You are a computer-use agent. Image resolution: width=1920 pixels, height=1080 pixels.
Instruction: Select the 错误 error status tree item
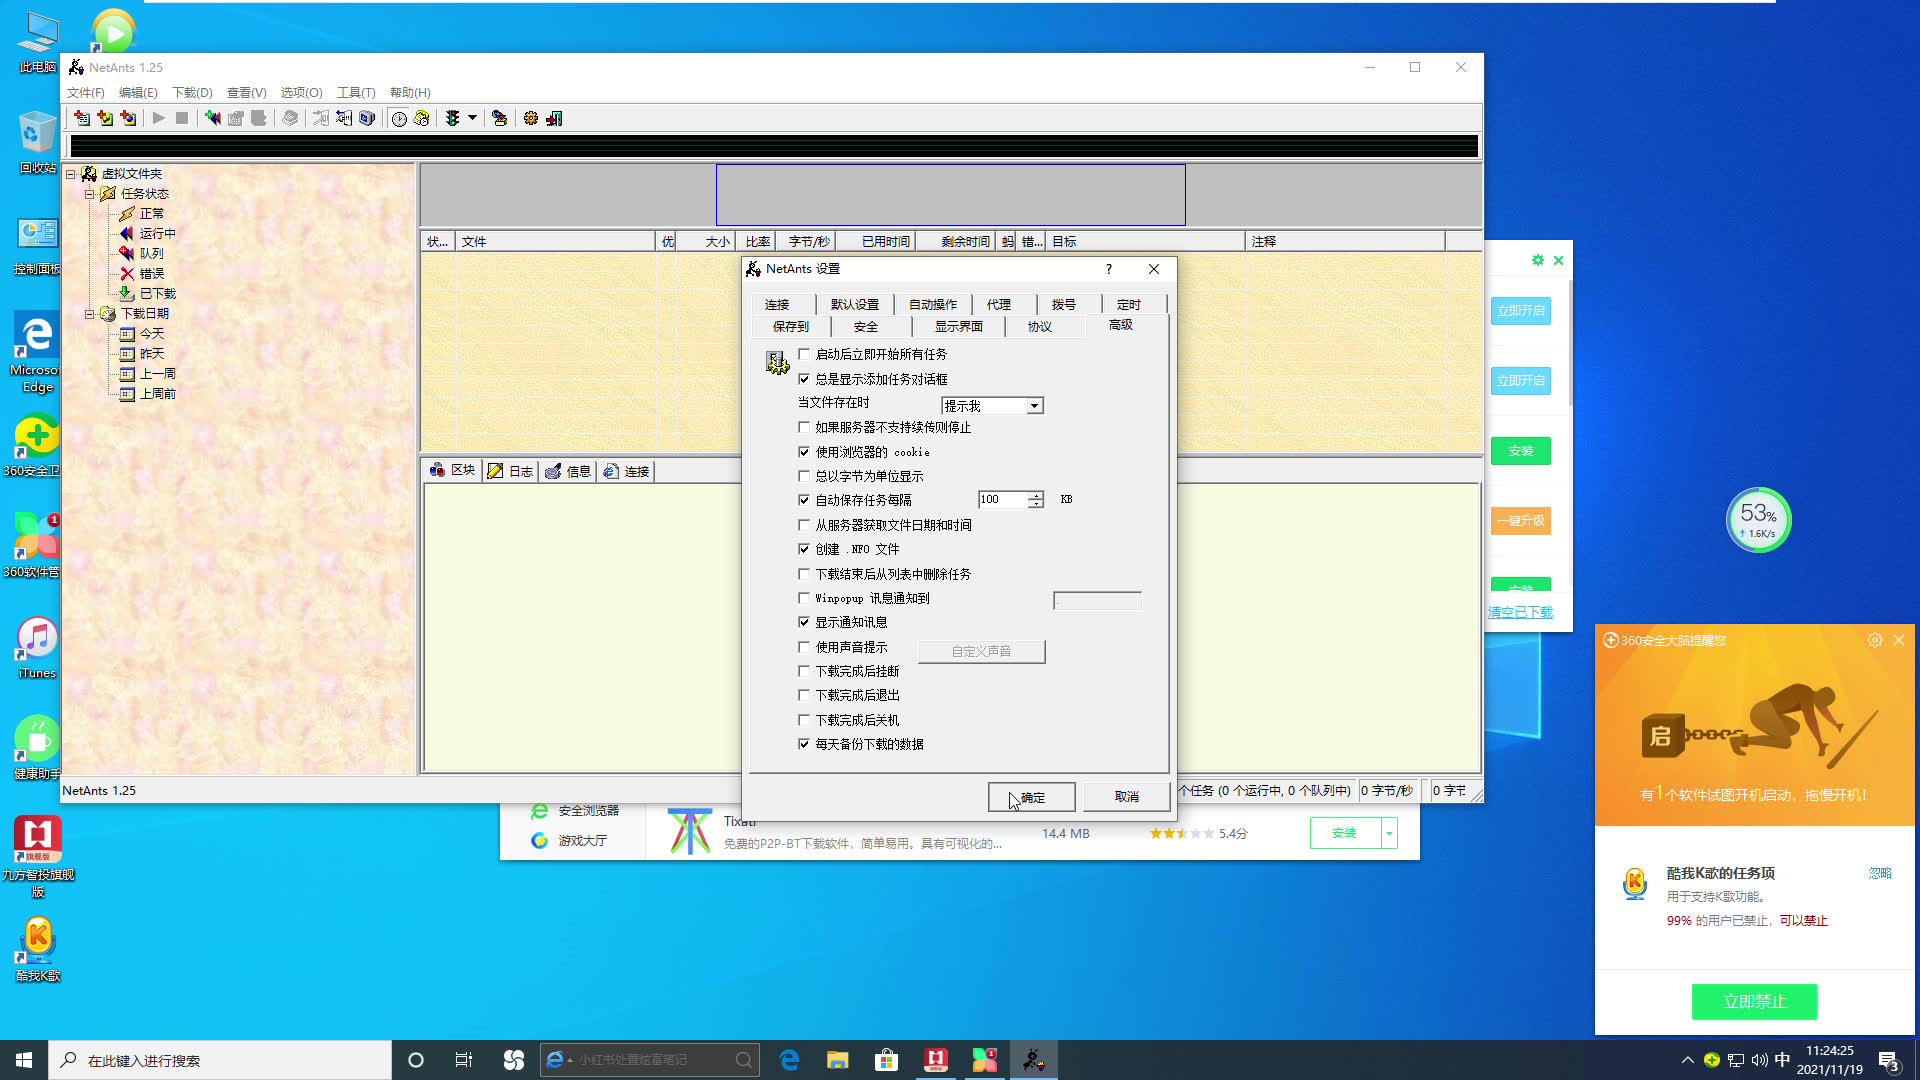point(151,273)
